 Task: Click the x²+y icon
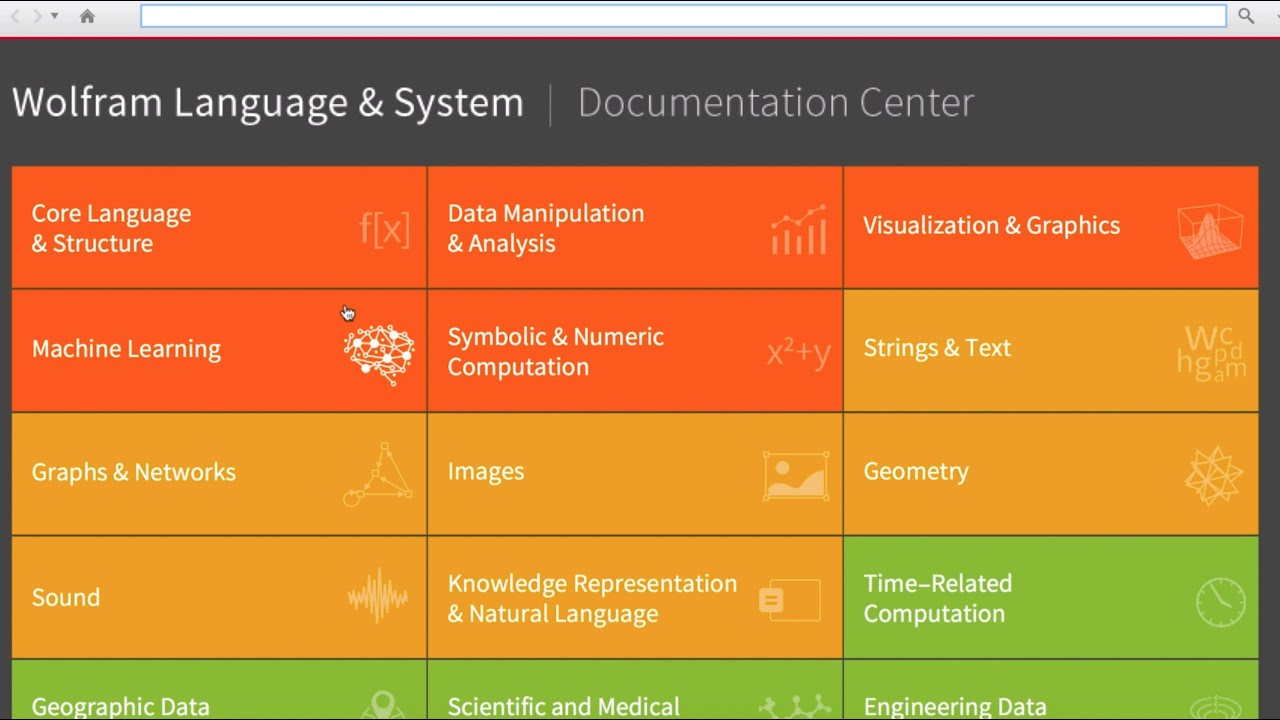point(799,353)
